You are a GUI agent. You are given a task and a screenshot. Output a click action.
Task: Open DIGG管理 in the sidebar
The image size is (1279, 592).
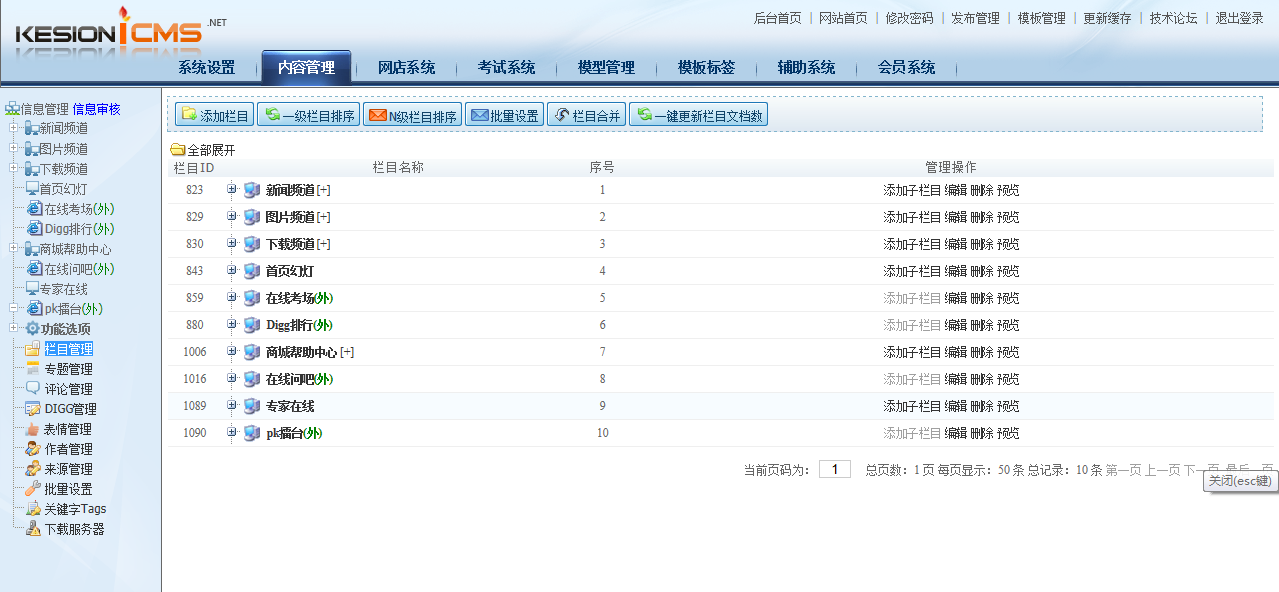[70, 409]
